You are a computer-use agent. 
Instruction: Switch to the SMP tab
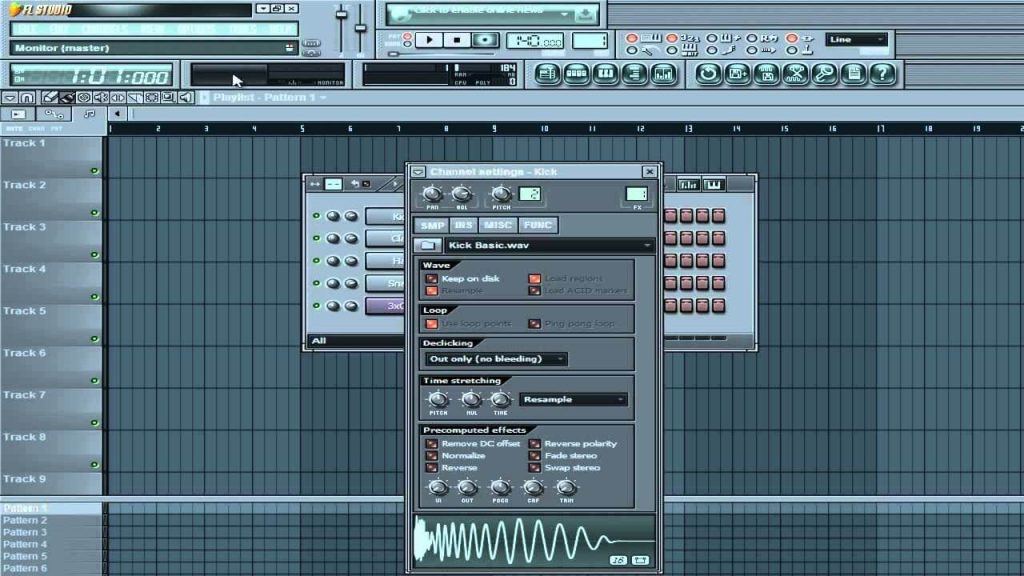(432, 225)
